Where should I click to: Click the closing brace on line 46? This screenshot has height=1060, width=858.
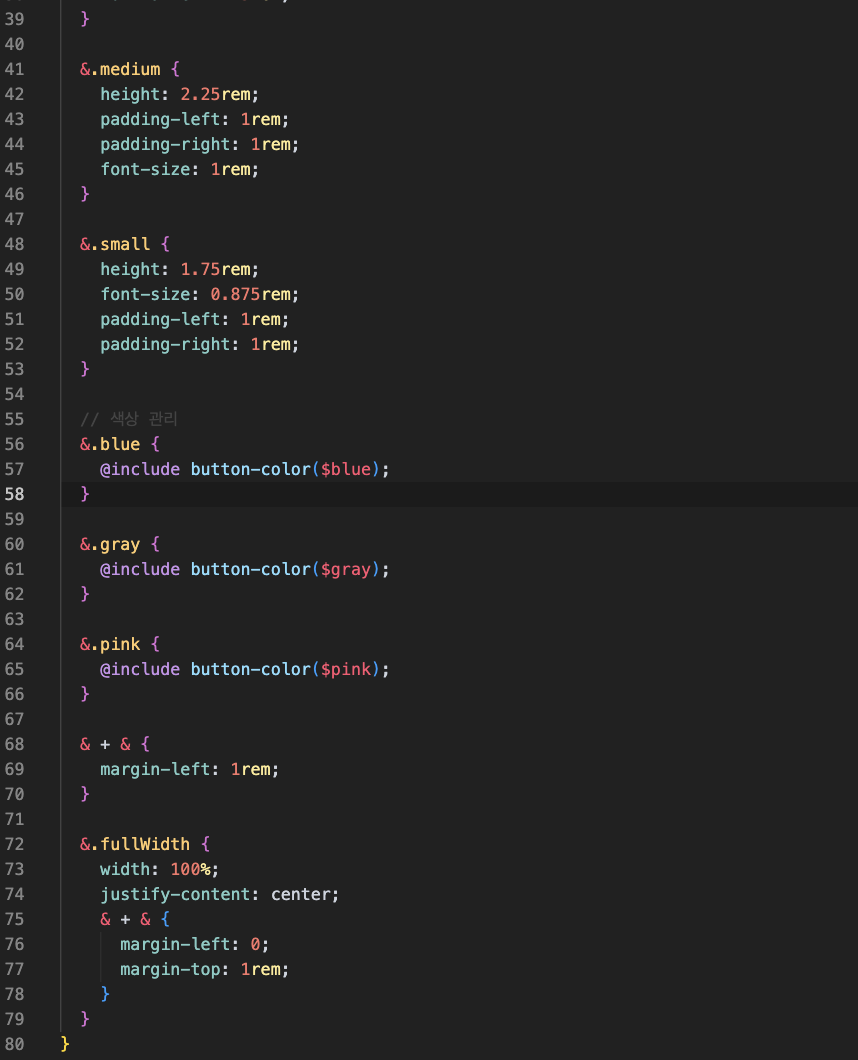(85, 194)
